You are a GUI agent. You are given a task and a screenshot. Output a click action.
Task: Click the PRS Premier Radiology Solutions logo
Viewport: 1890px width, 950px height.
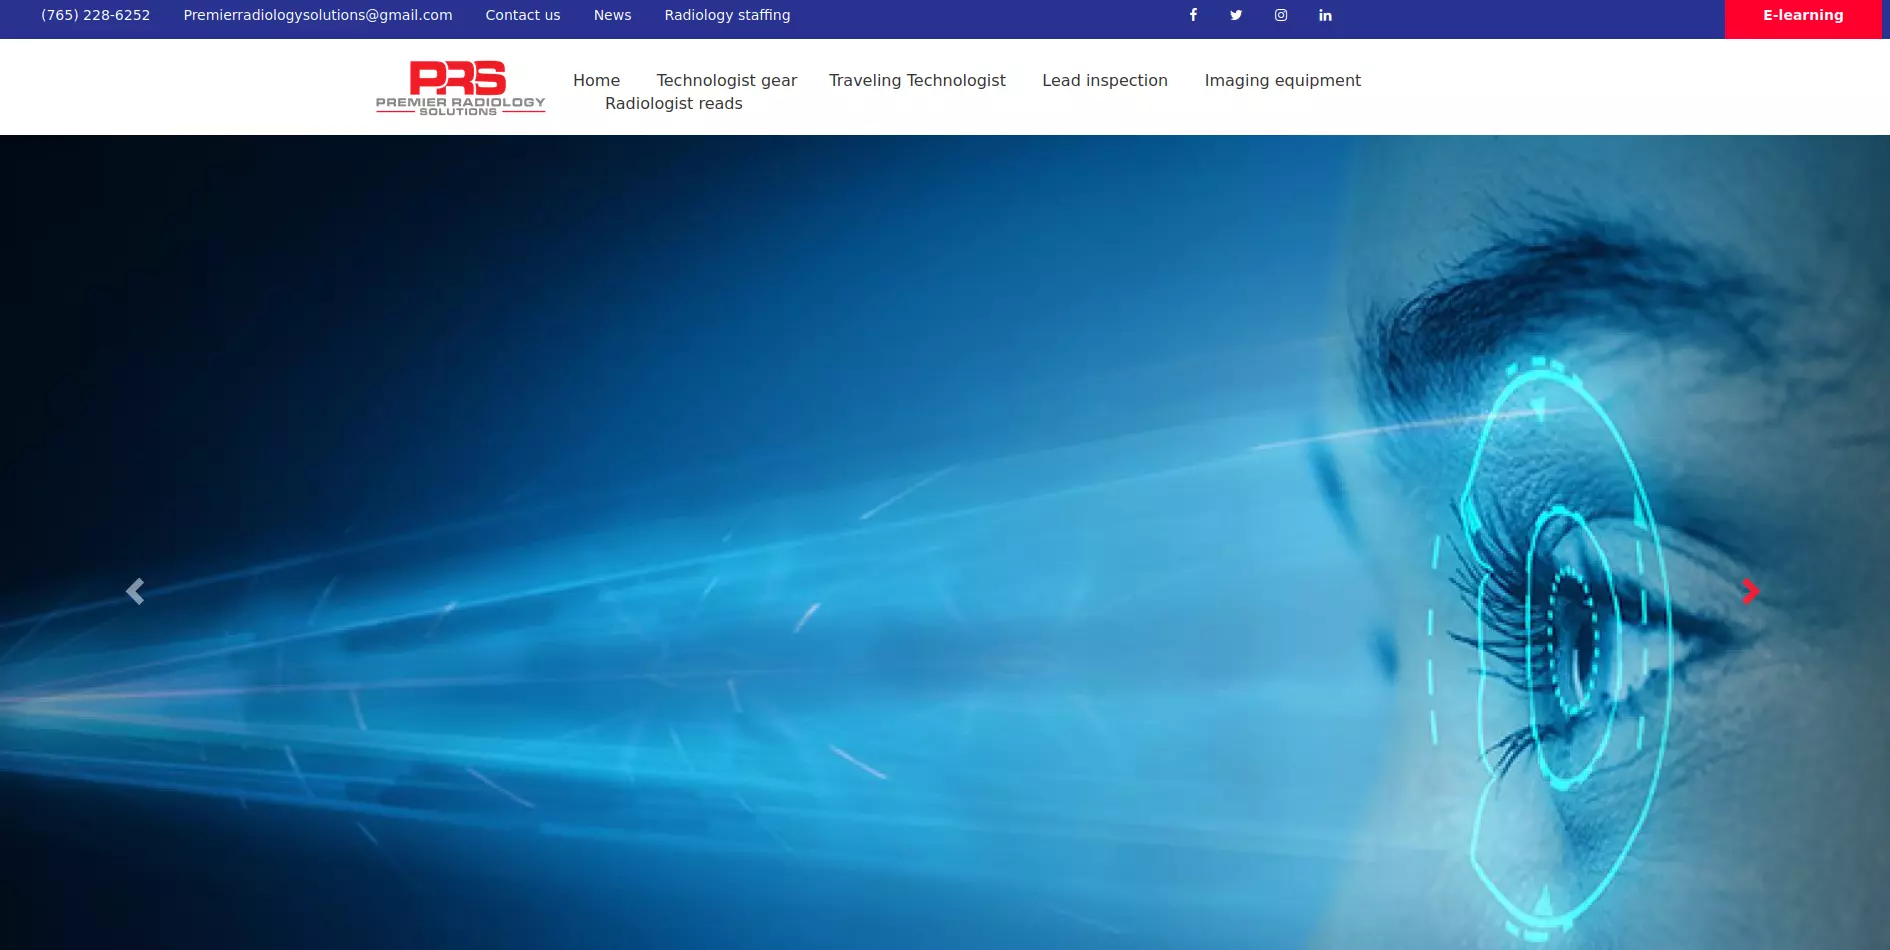click(x=460, y=88)
